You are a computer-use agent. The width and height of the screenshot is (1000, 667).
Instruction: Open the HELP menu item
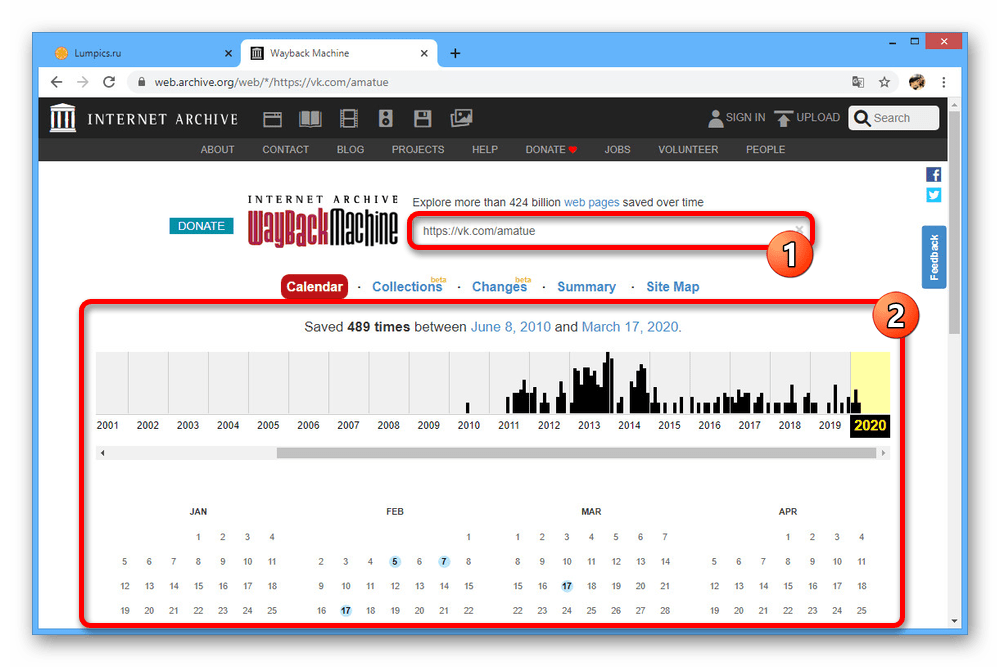(485, 150)
